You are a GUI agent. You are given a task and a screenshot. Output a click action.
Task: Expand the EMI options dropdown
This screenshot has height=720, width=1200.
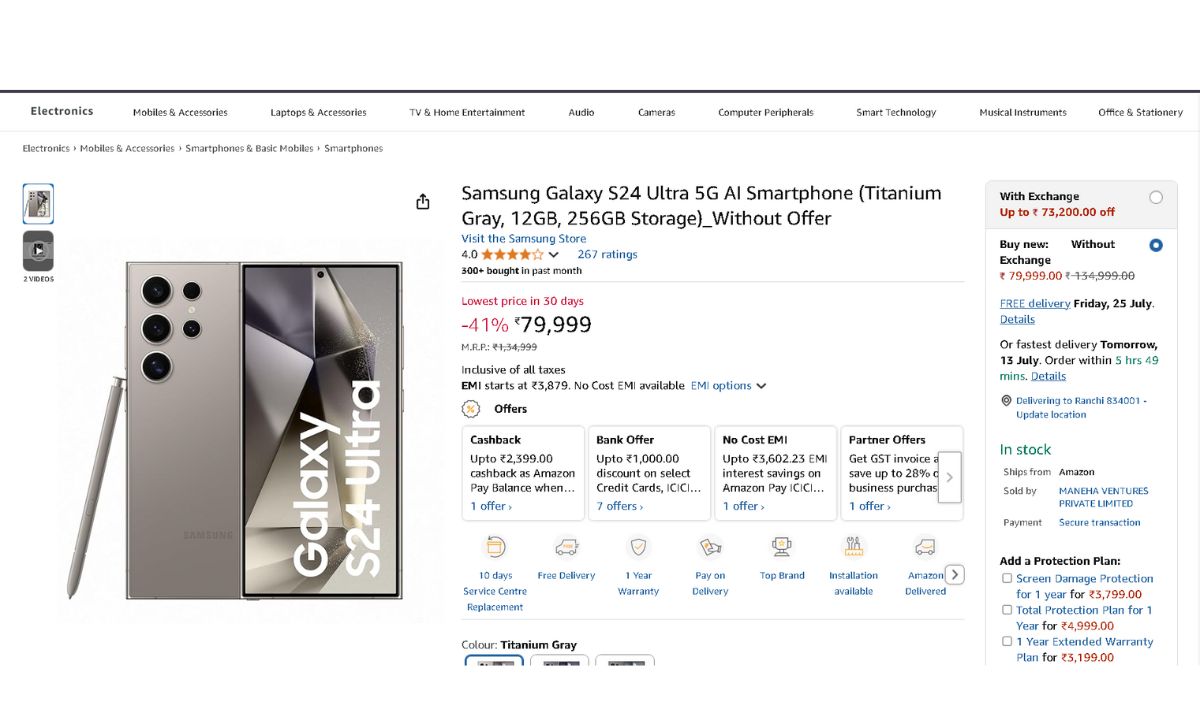(x=728, y=386)
